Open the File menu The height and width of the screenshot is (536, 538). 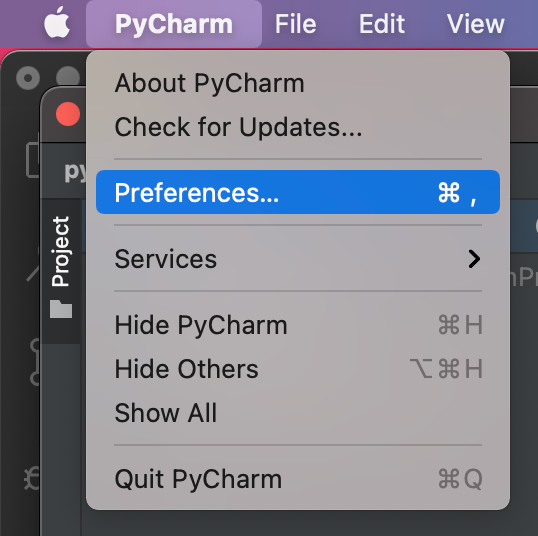tap(295, 24)
